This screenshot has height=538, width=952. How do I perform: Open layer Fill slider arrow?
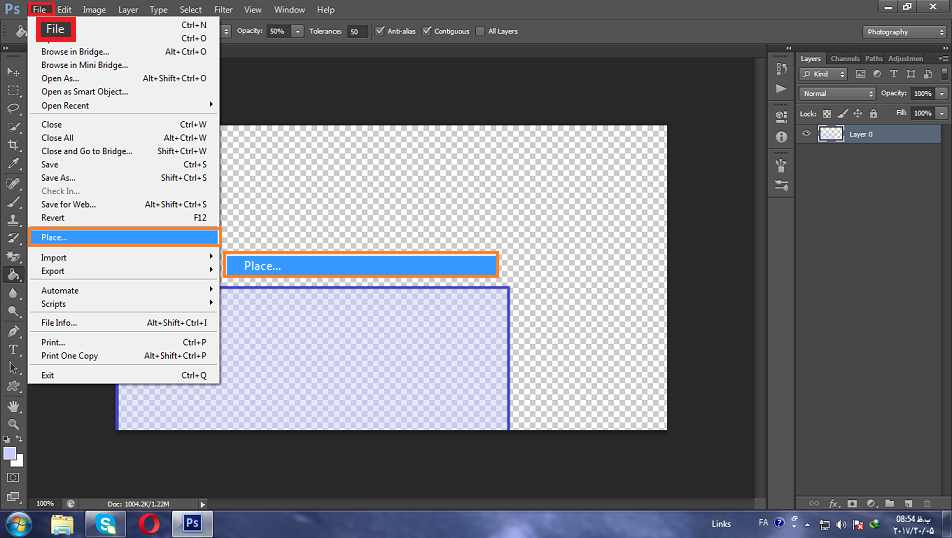pyautogui.click(x=942, y=114)
